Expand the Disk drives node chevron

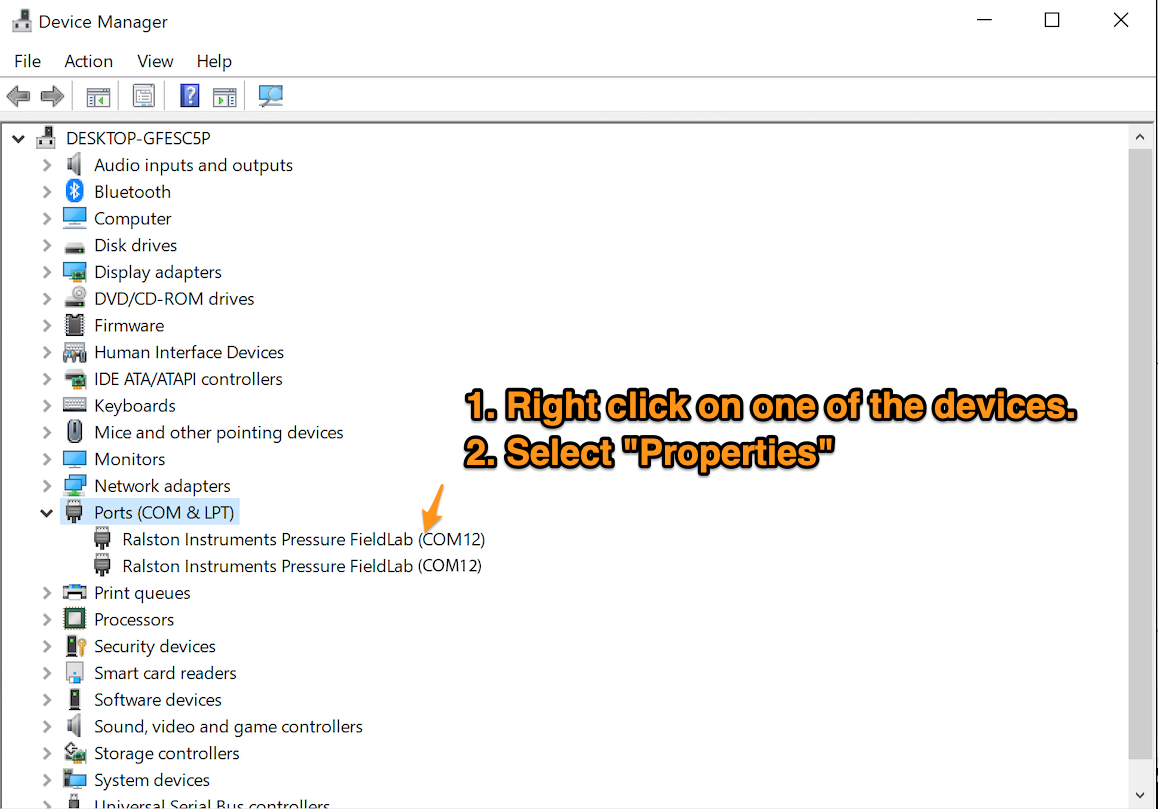pyautogui.click(x=47, y=245)
